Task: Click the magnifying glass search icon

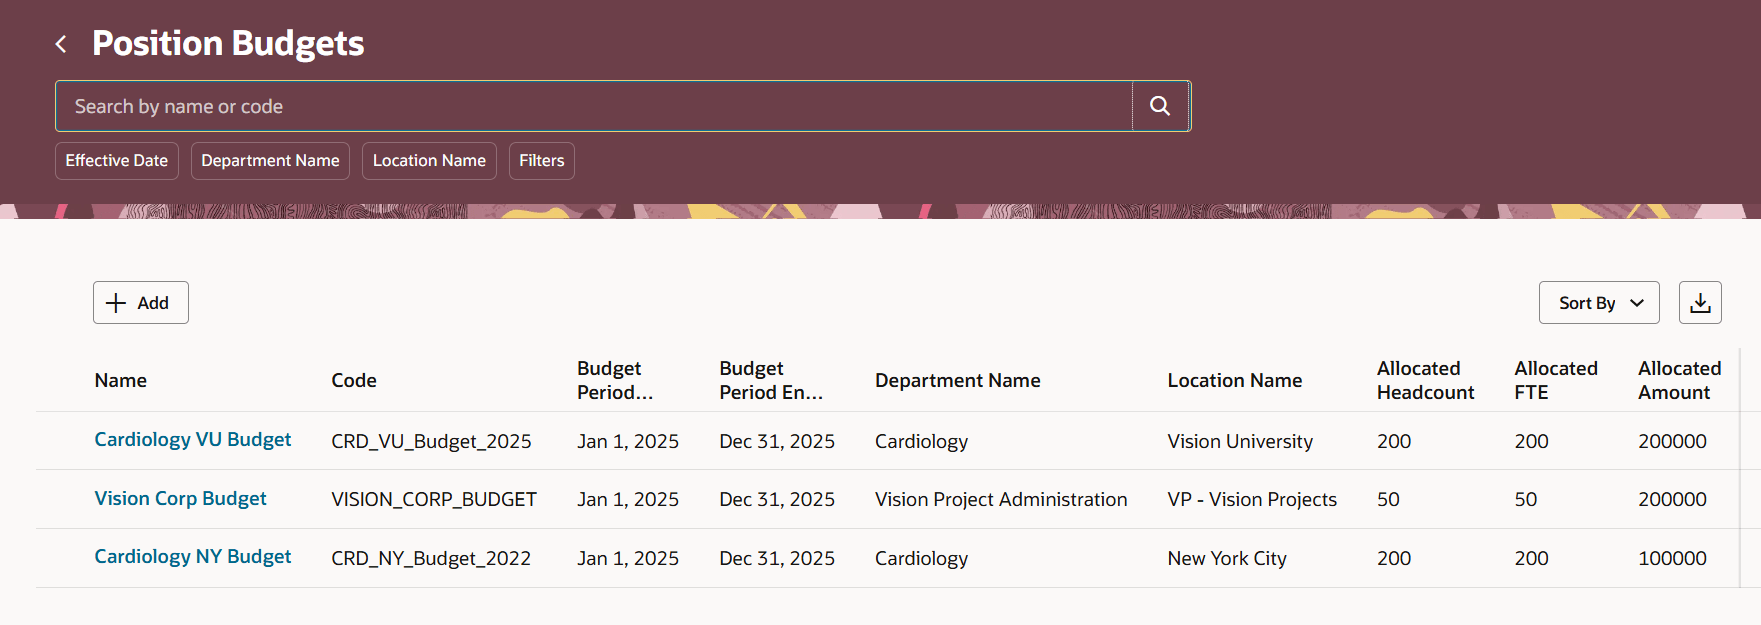Action: pyautogui.click(x=1160, y=106)
